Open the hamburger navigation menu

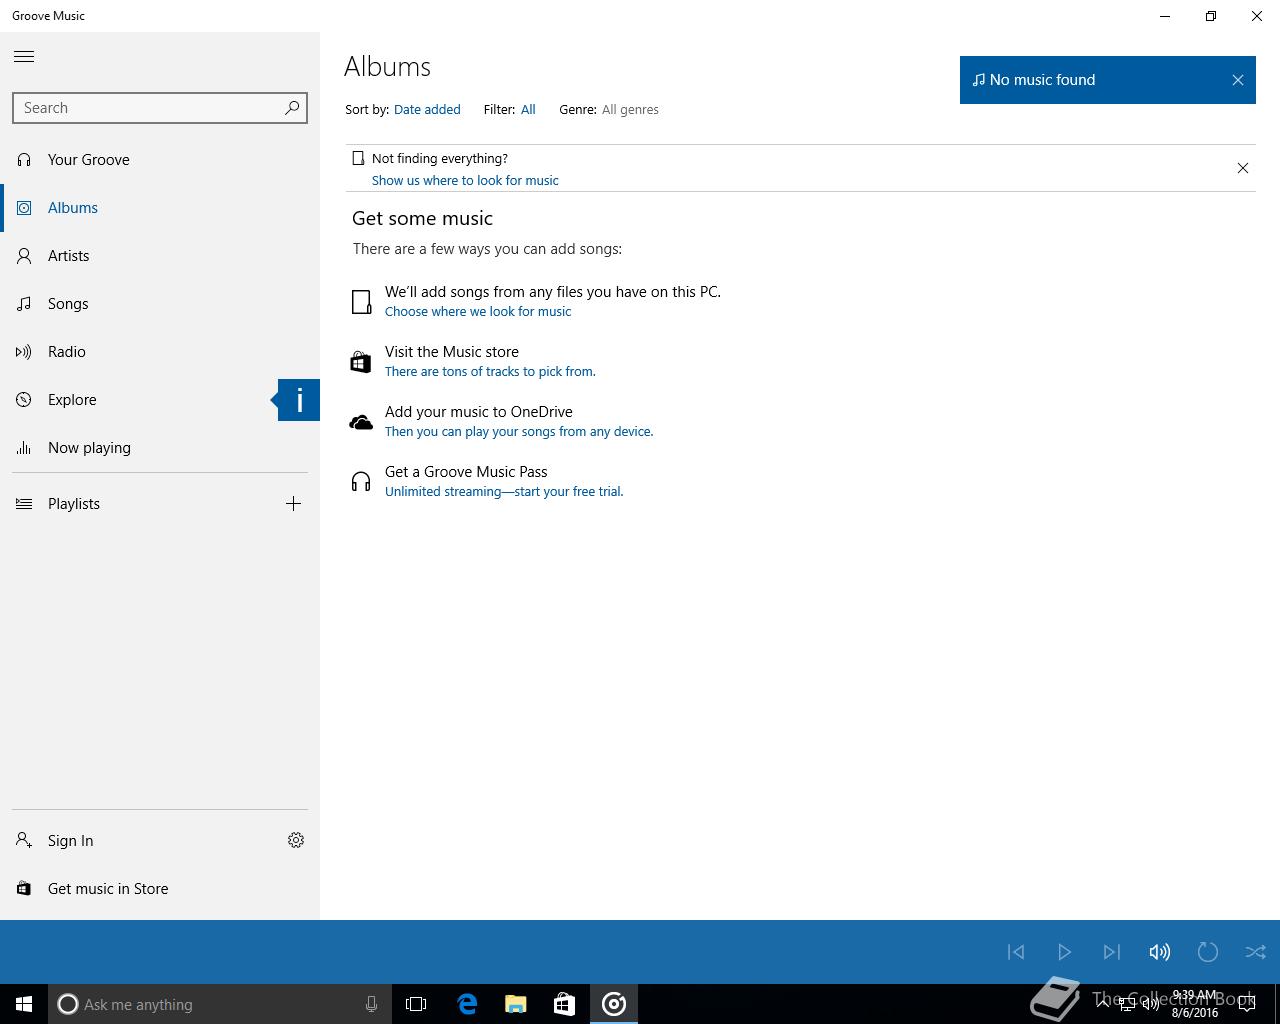[x=24, y=56]
